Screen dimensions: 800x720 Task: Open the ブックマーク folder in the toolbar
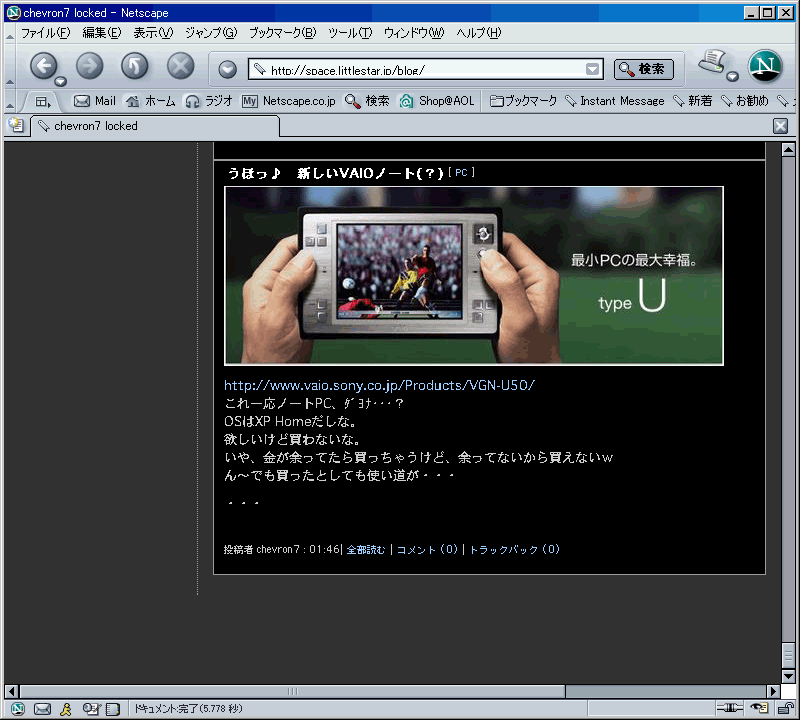pos(523,101)
